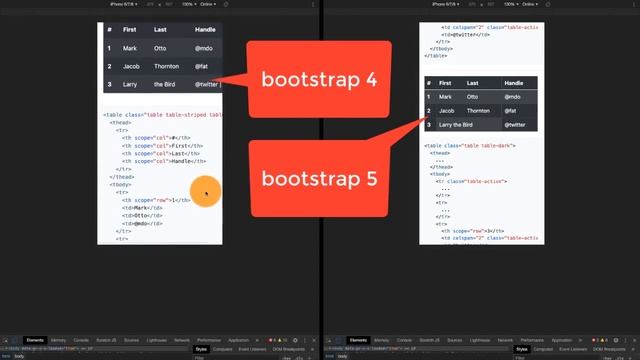Image resolution: width=640 pixels, height=360 pixels.
Task: Open kebab menu in left DevTools tab bar
Action: pyautogui.click(x=304, y=340)
